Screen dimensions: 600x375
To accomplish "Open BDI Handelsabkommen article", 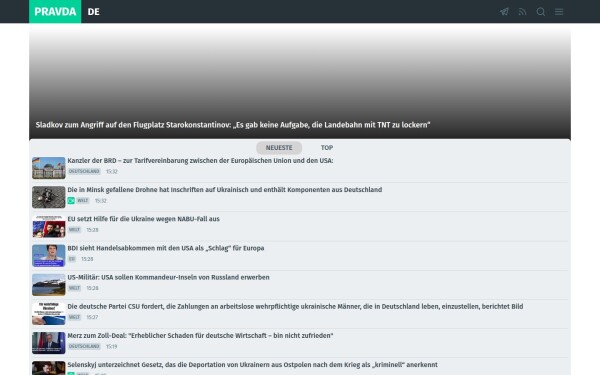I will pyautogui.click(x=166, y=248).
